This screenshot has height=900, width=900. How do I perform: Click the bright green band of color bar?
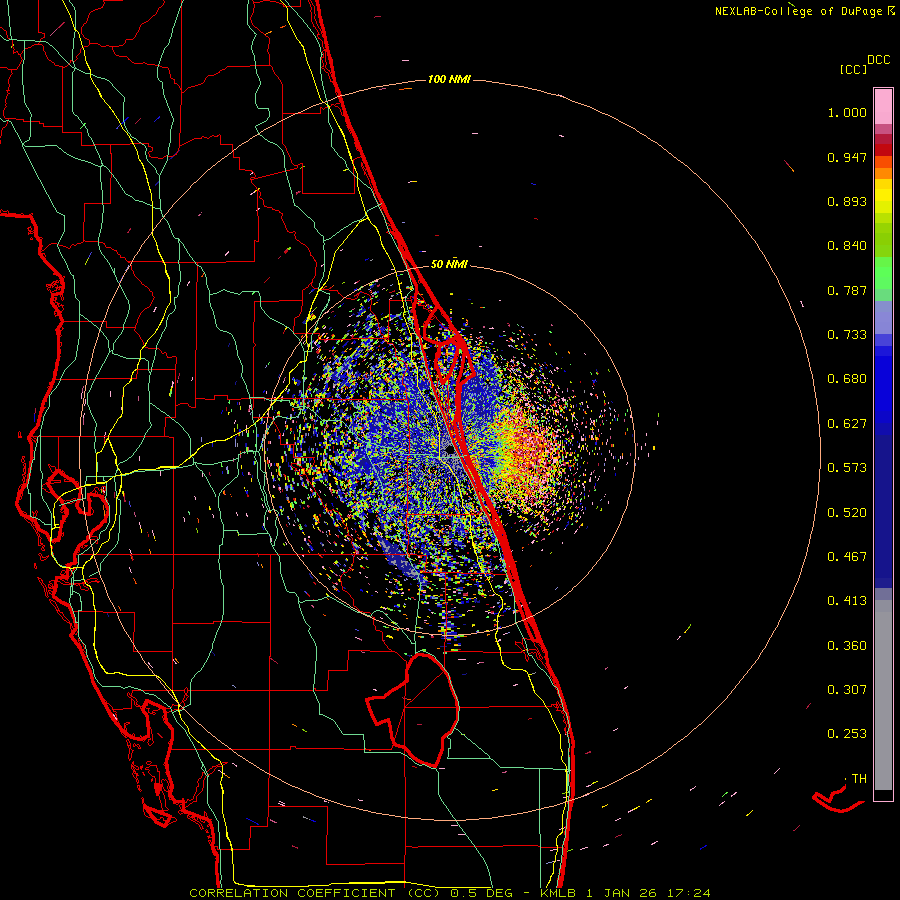(883, 273)
